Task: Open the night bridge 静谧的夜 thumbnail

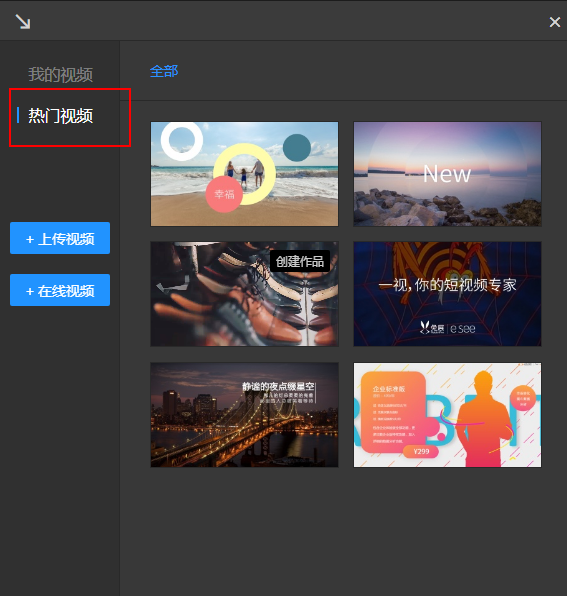Action: [x=244, y=415]
